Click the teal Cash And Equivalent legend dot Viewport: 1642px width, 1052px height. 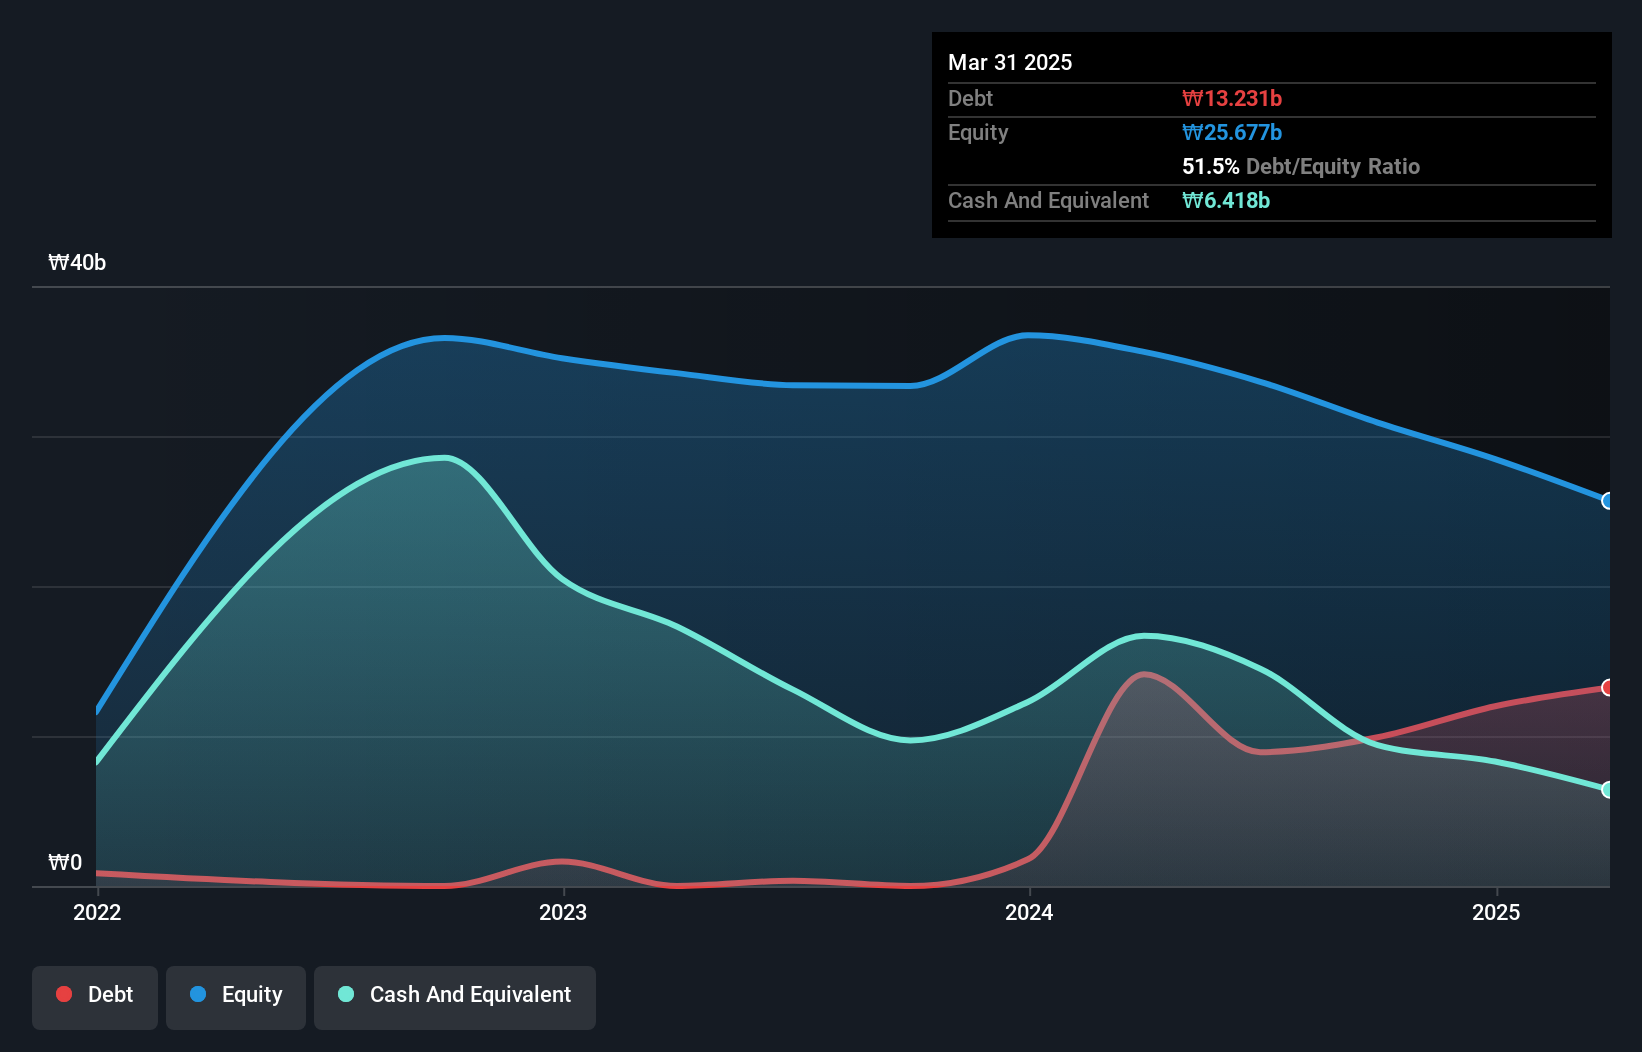(346, 994)
